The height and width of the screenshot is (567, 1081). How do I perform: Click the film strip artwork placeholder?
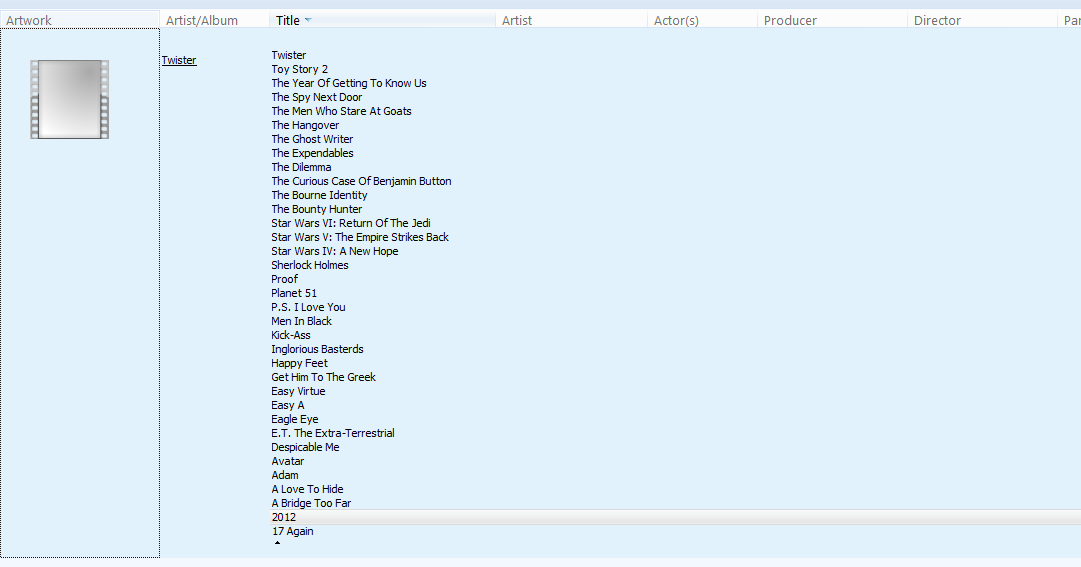tap(69, 99)
